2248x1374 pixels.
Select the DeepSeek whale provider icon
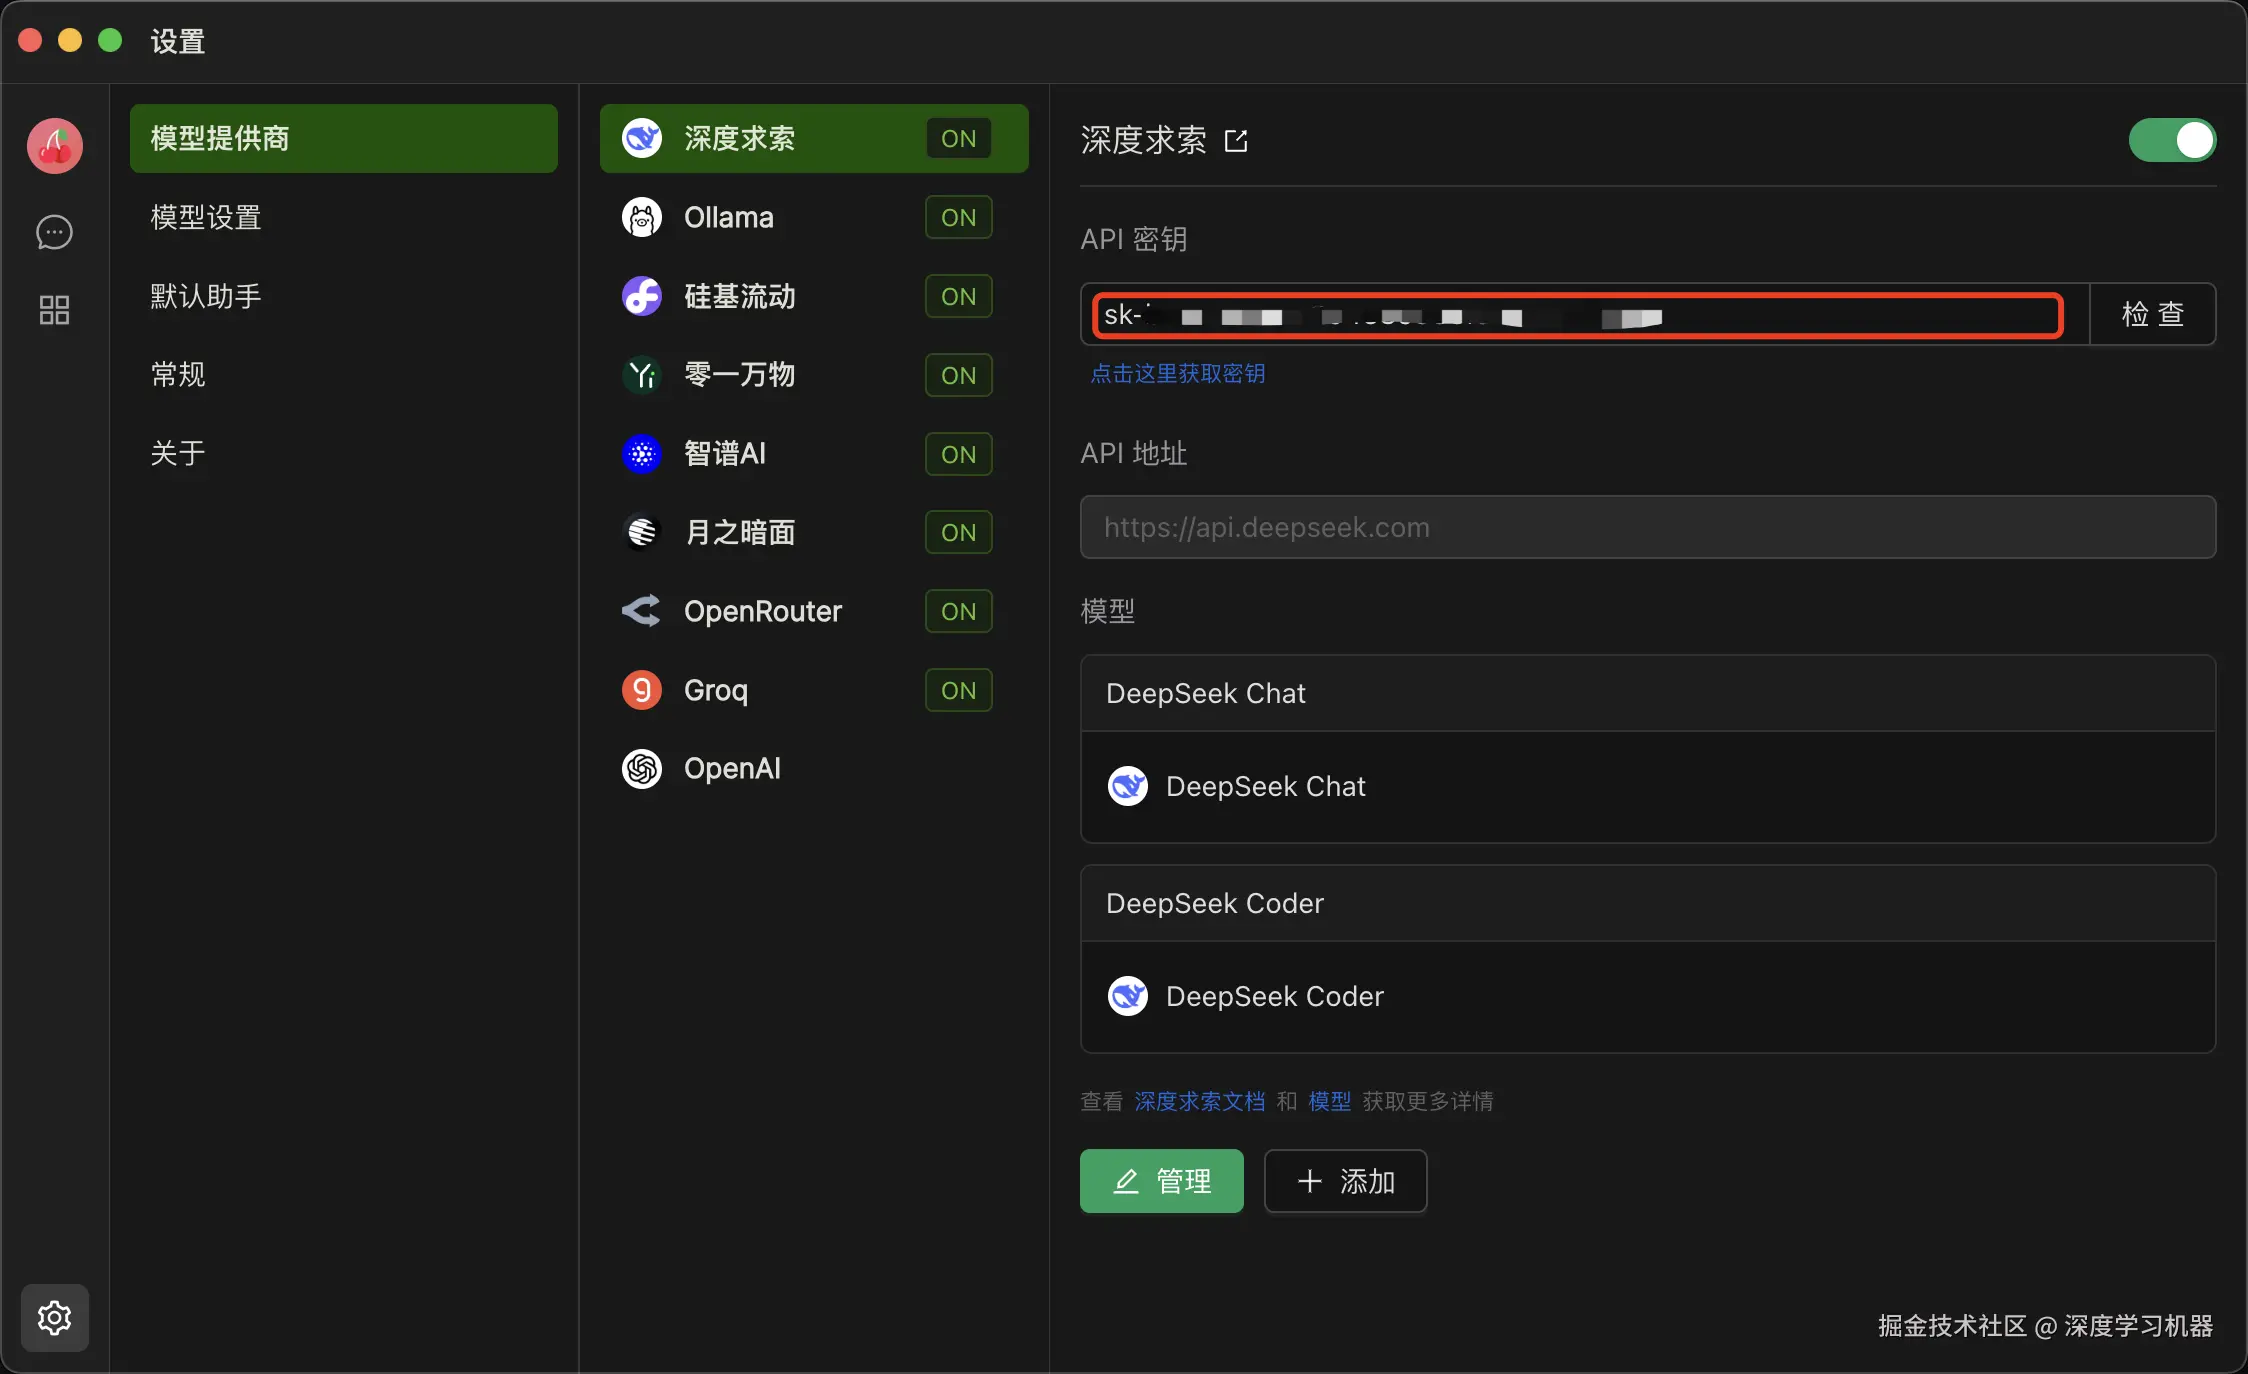click(641, 138)
